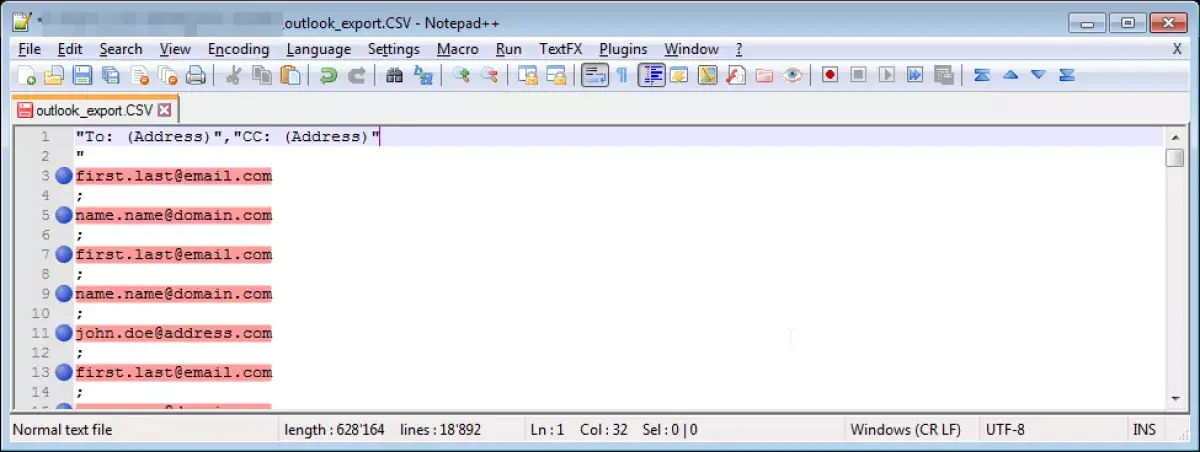Paste from clipboard via toolbar icon
Image resolution: width=1200 pixels, height=452 pixels.
click(290, 75)
